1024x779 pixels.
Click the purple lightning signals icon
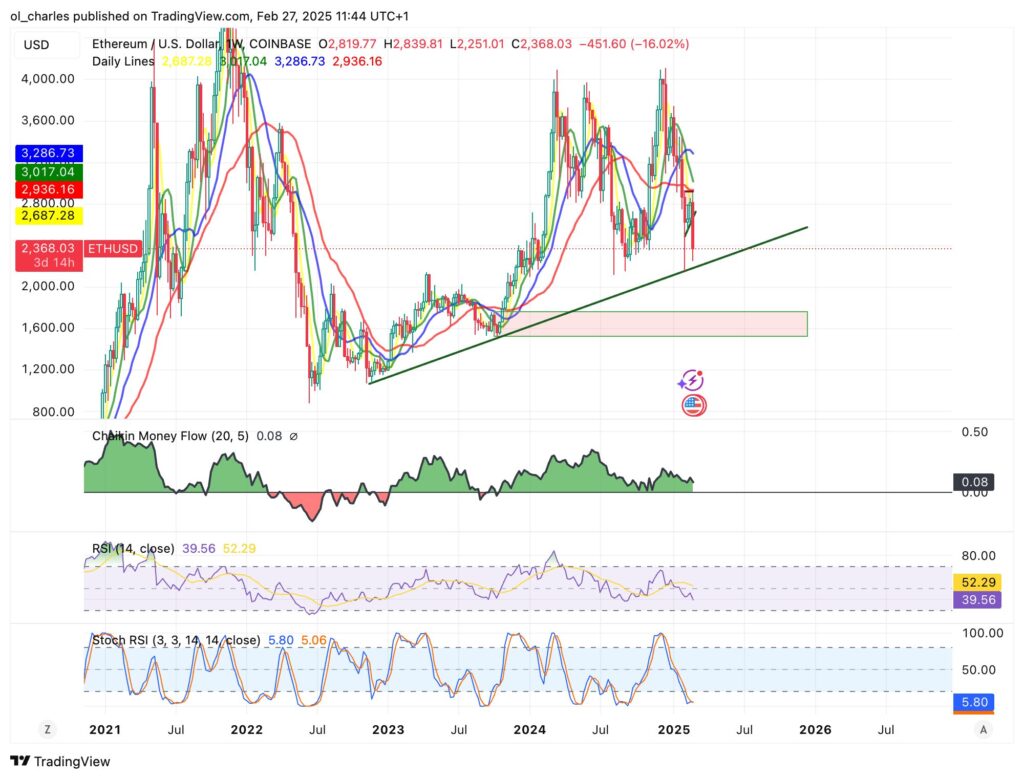(691, 380)
